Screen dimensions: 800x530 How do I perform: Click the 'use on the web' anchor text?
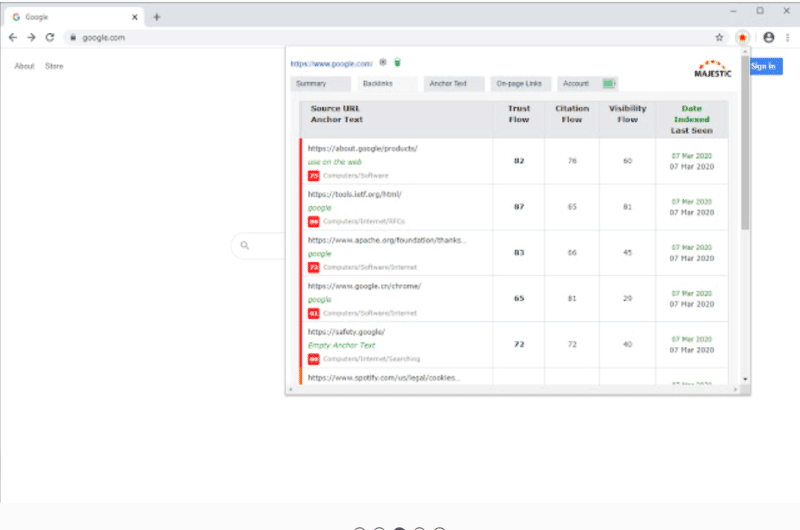tap(335, 162)
